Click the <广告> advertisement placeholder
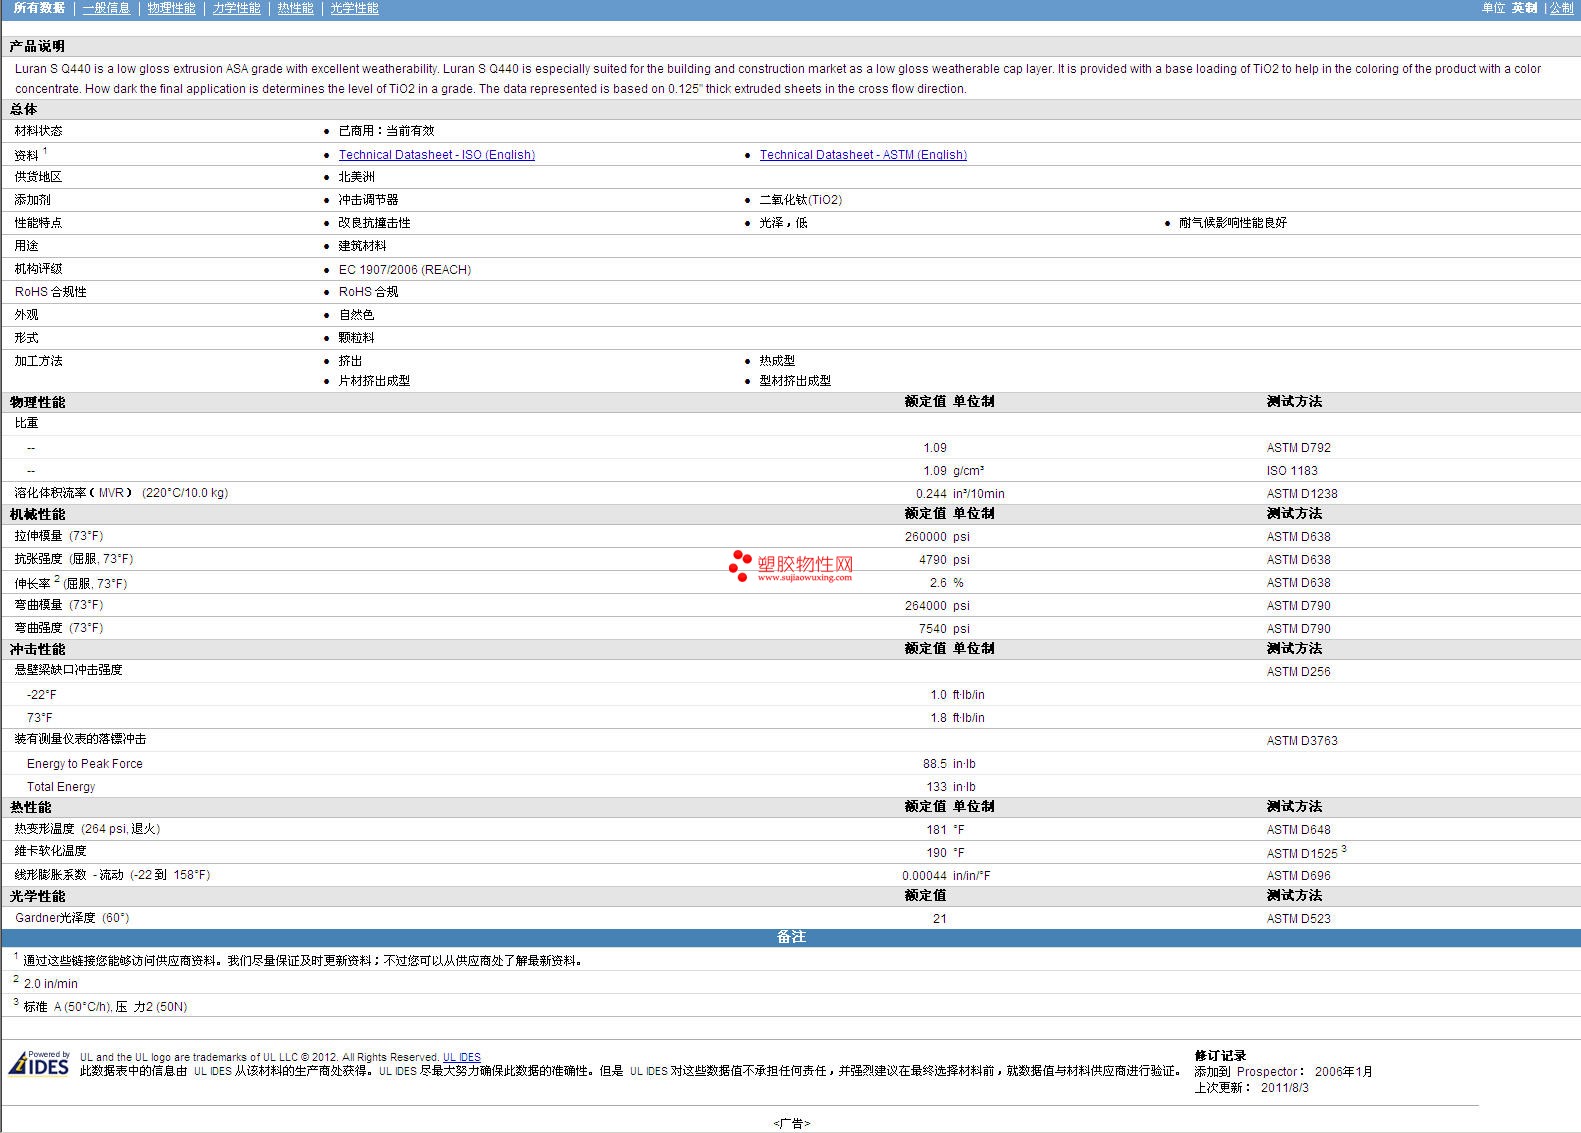Screen dimensions: 1581x1133 click(791, 1123)
